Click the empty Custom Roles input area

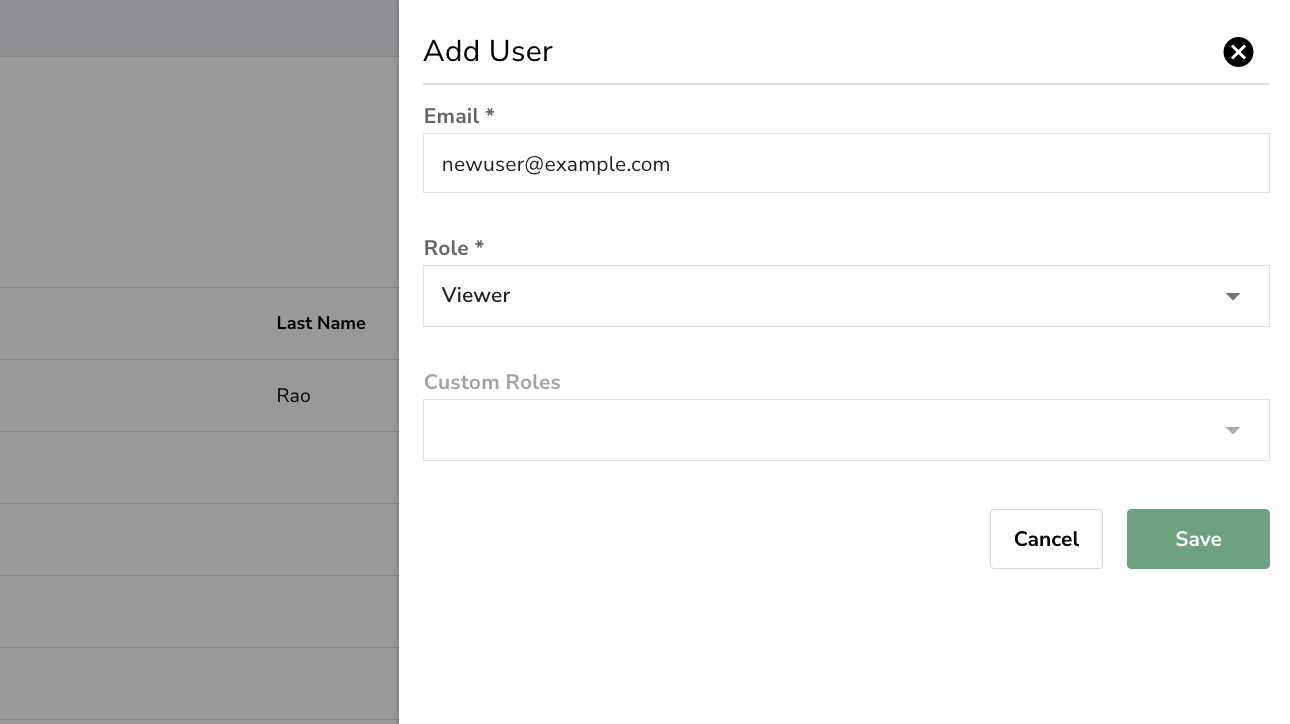tap(800, 430)
